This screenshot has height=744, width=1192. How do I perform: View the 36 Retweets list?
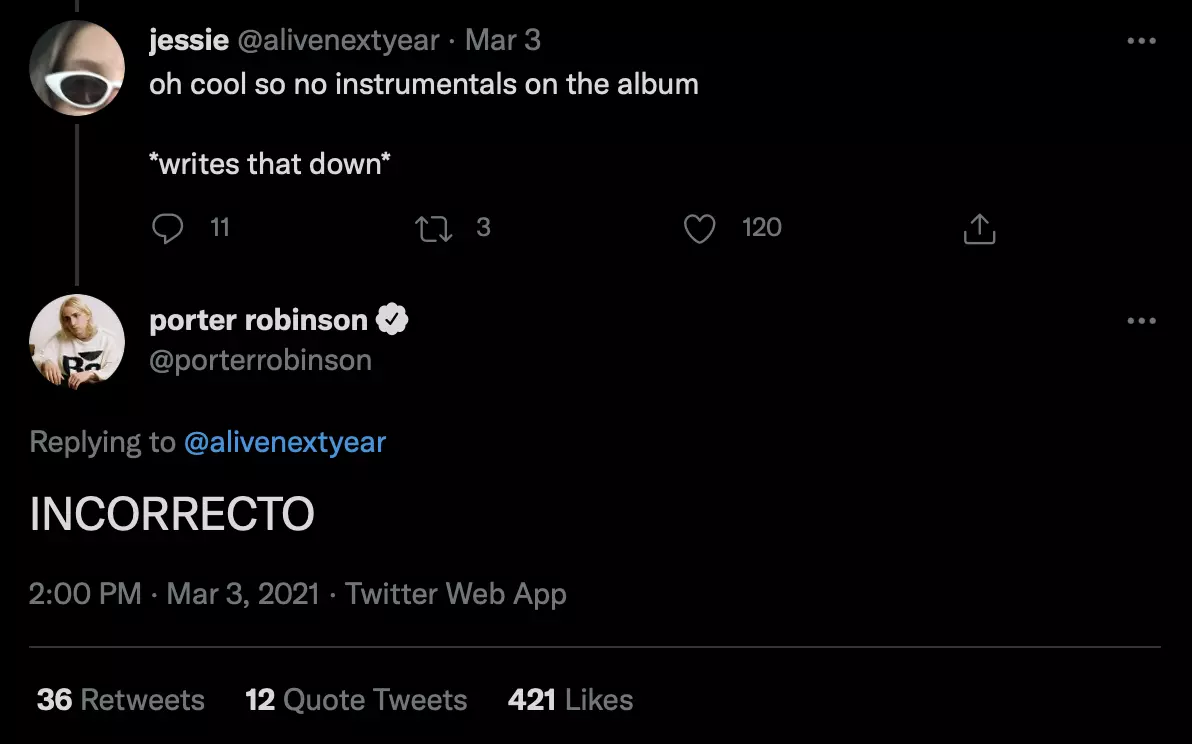point(121,700)
